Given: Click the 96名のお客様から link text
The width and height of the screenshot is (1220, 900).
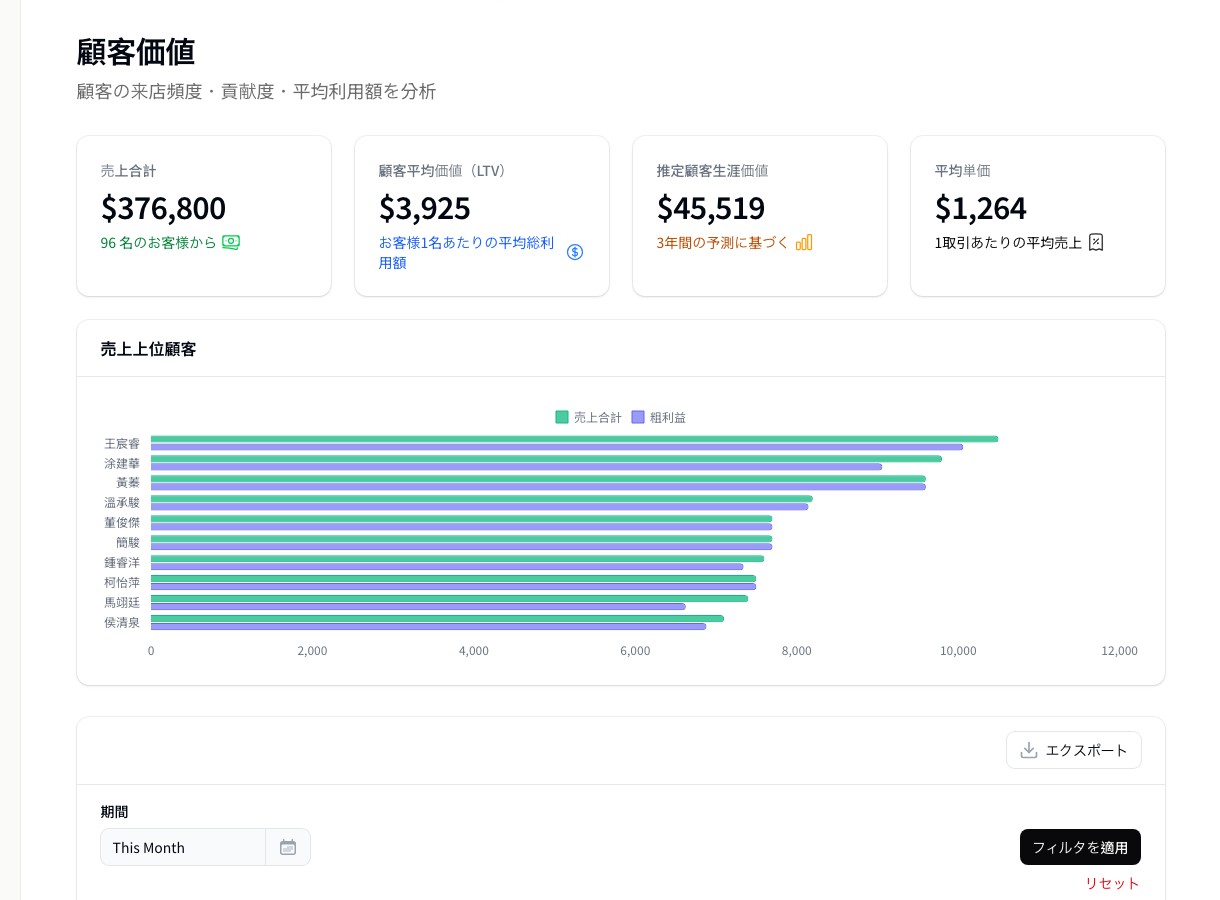Looking at the screenshot, I should [x=158, y=242].
